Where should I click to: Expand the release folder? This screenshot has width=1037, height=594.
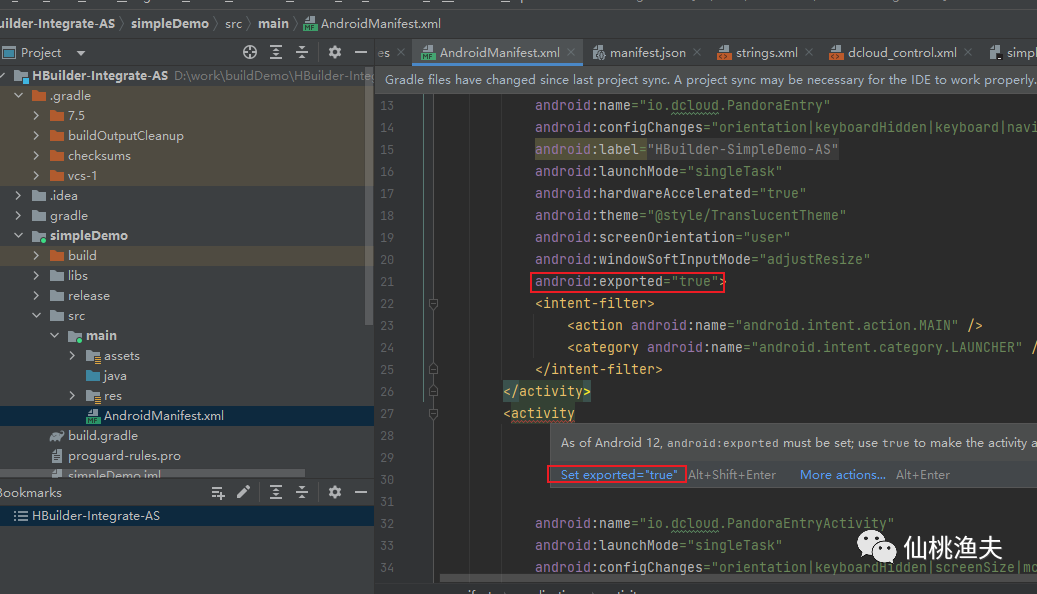pos(36,296)
